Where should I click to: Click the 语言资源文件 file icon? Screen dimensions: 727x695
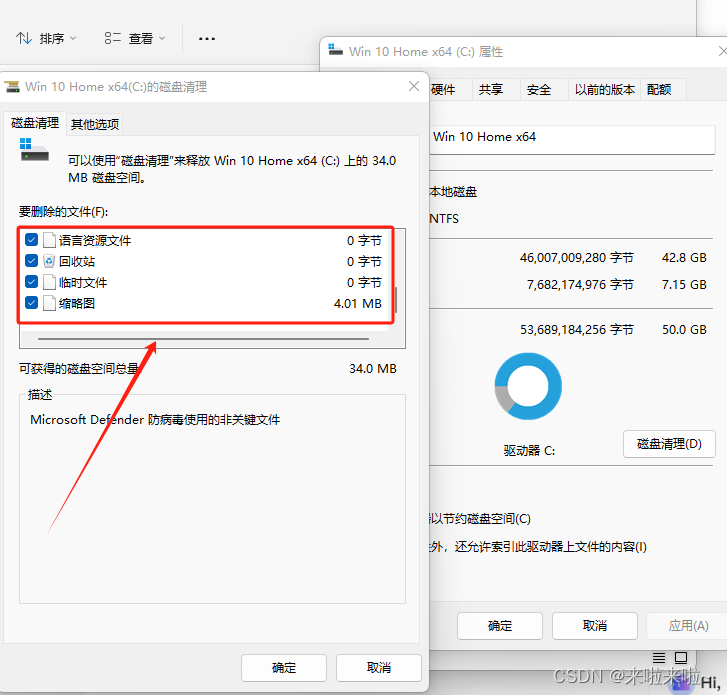point(49,240)
